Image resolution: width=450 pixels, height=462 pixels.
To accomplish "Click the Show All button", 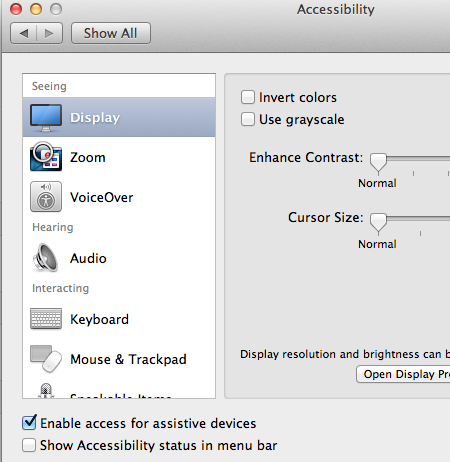I will click(111, 33).
